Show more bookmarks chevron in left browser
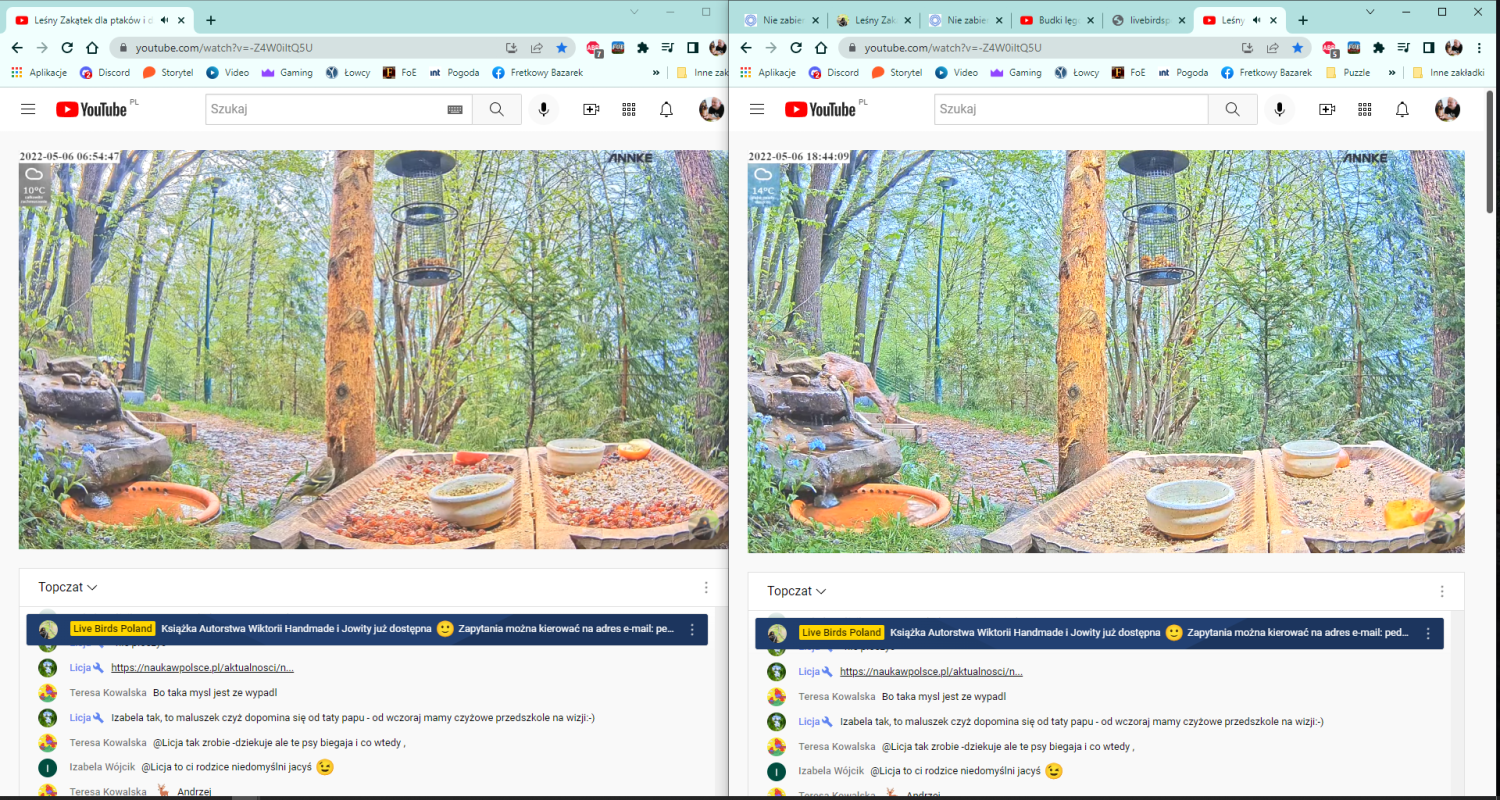 pyautogui.click(x=656, y=72)
